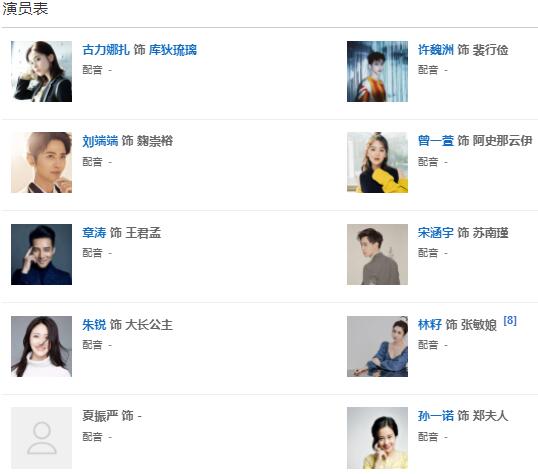538x474 pixels.
Task: Open the 古力娜扎 actor link
Action: (106, 50)
